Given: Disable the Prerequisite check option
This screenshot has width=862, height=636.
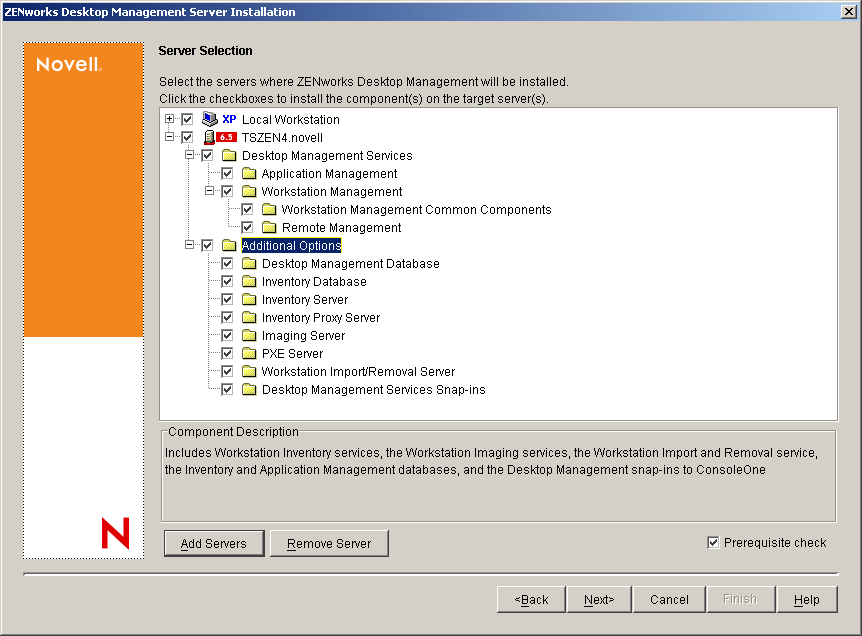Looking at the screenshot, I should click(714, 542).
